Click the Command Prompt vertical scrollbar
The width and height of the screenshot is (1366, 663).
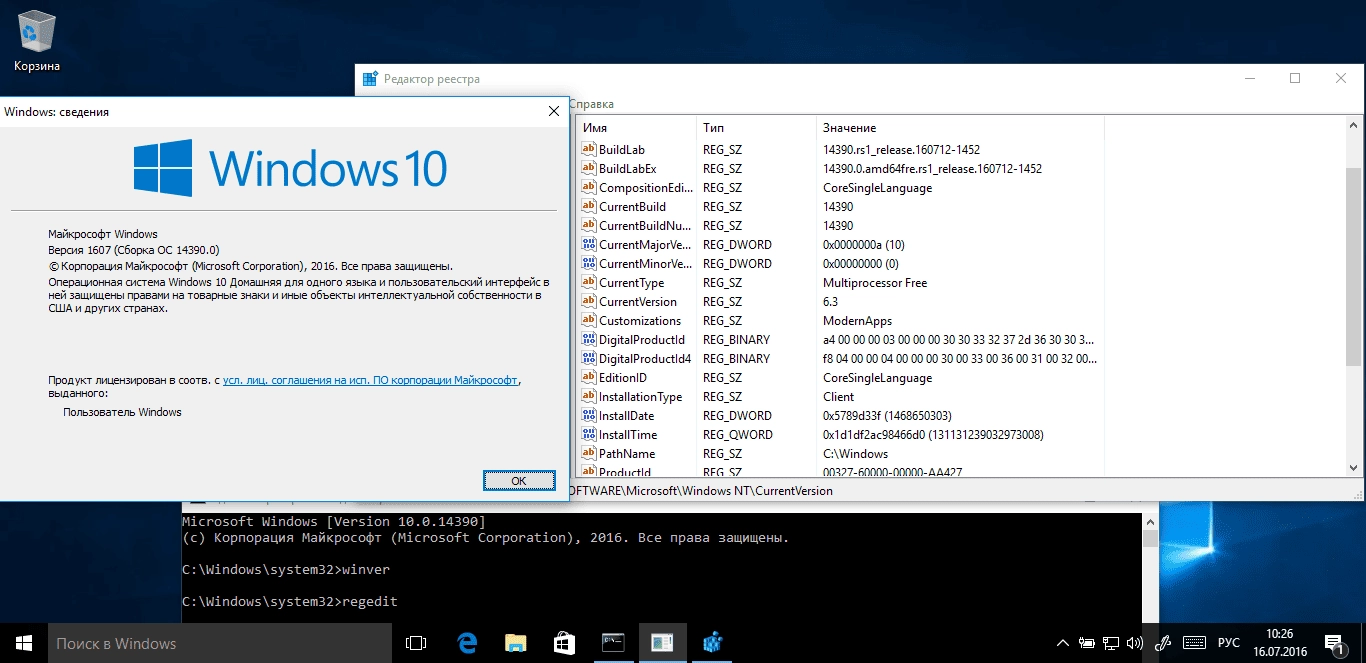click(1150, 568)
